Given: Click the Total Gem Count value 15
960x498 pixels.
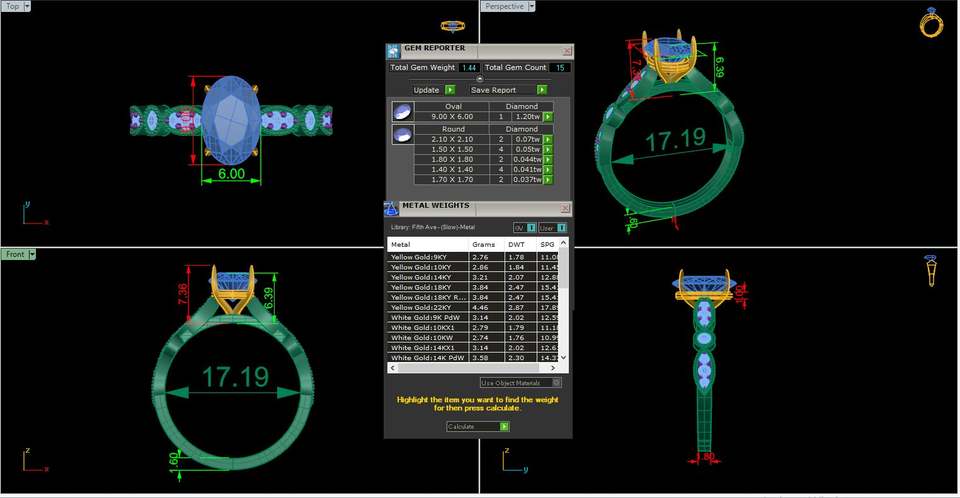Looking at the screenshot, I should (560, 68).
